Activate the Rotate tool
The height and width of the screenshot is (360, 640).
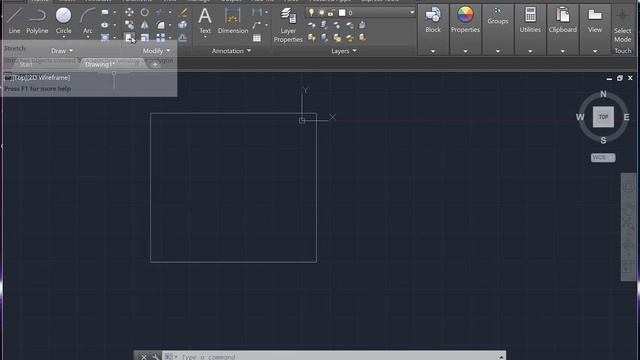click(x=144, y=12)
